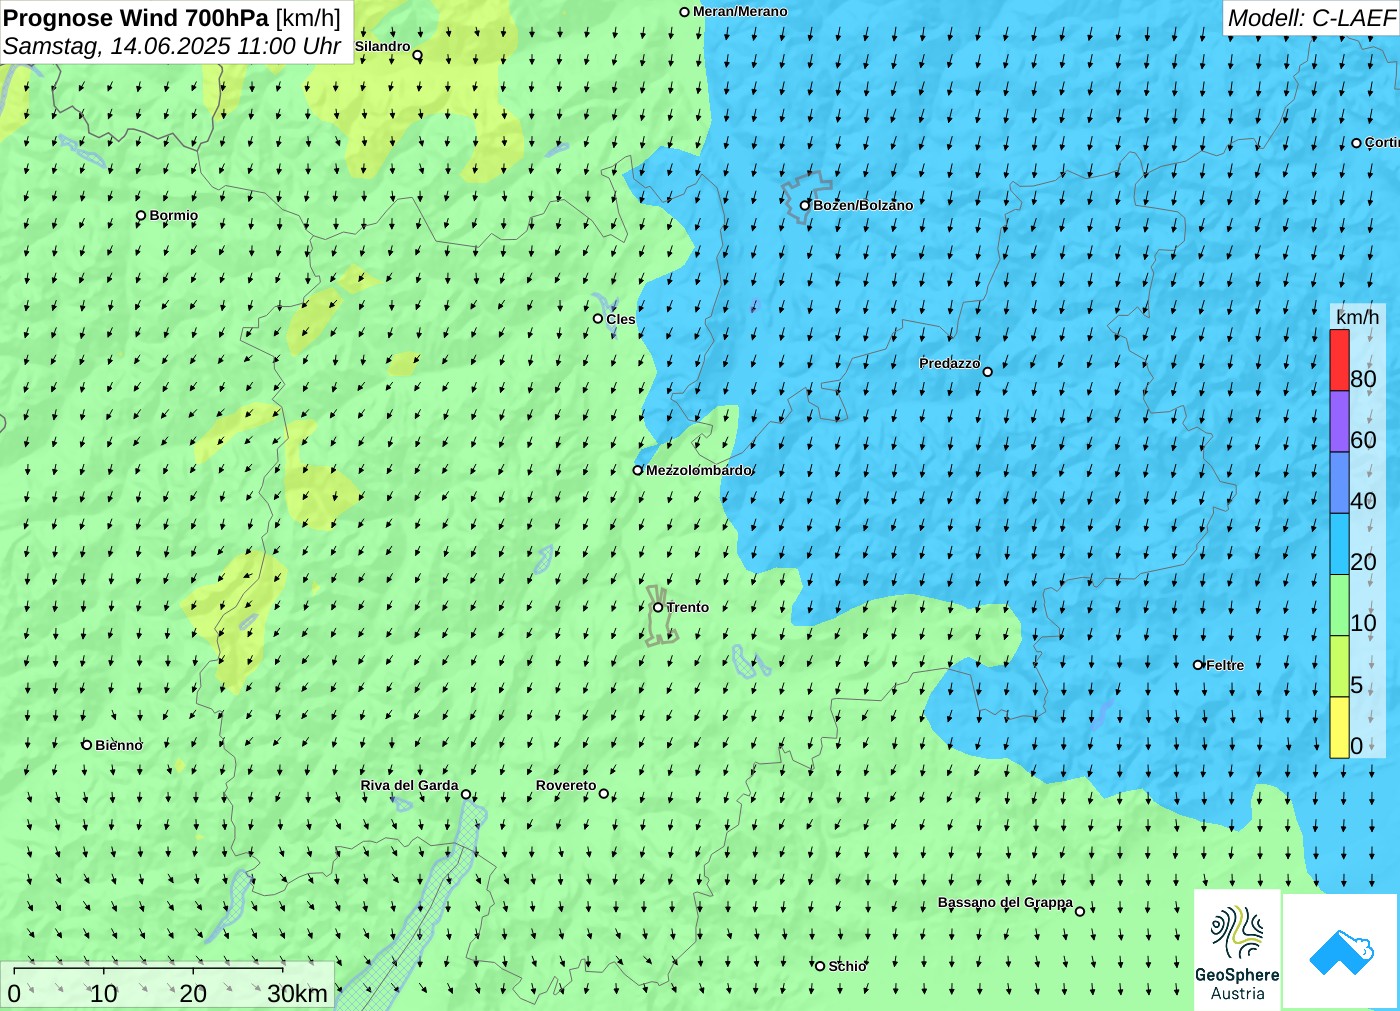Select the date text 'Samstag, 14.06.2025 11:00 Uhr'
The height and width of the screenshot is (1011, 1400).
click(x=172, y=46)
